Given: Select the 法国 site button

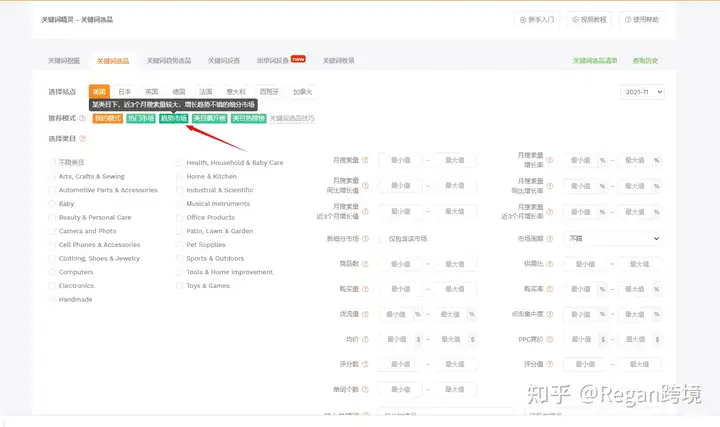Looking at the screenshot, I should click(206, 92).
